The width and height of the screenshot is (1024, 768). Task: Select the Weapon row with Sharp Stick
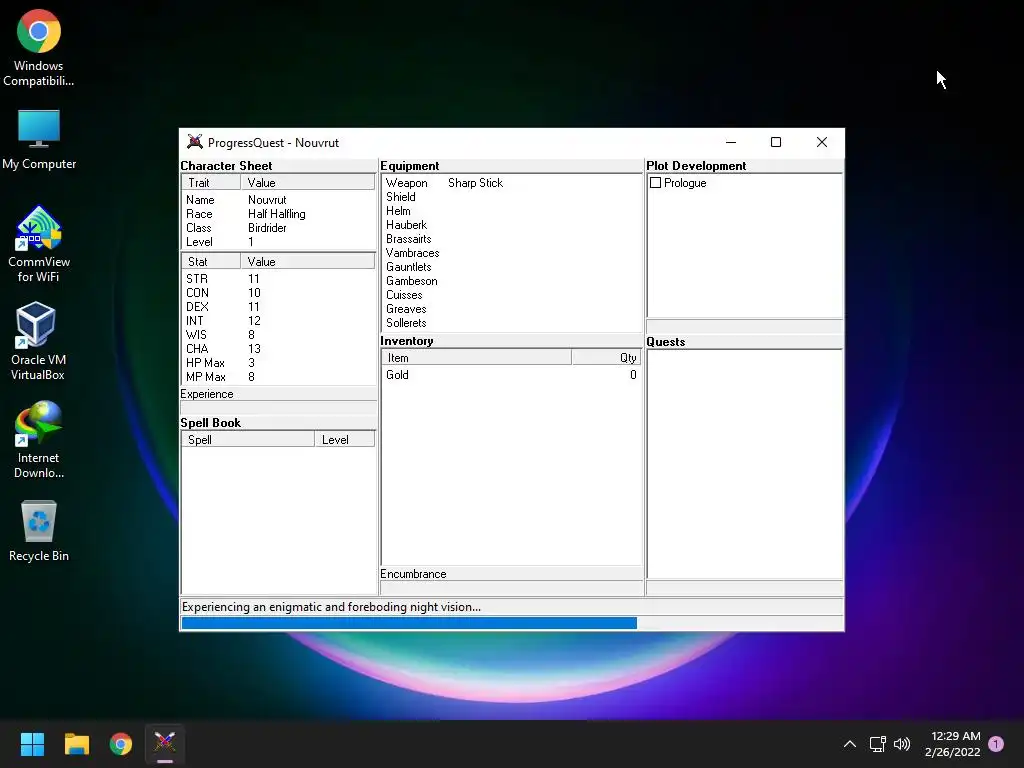pos(511,183)
